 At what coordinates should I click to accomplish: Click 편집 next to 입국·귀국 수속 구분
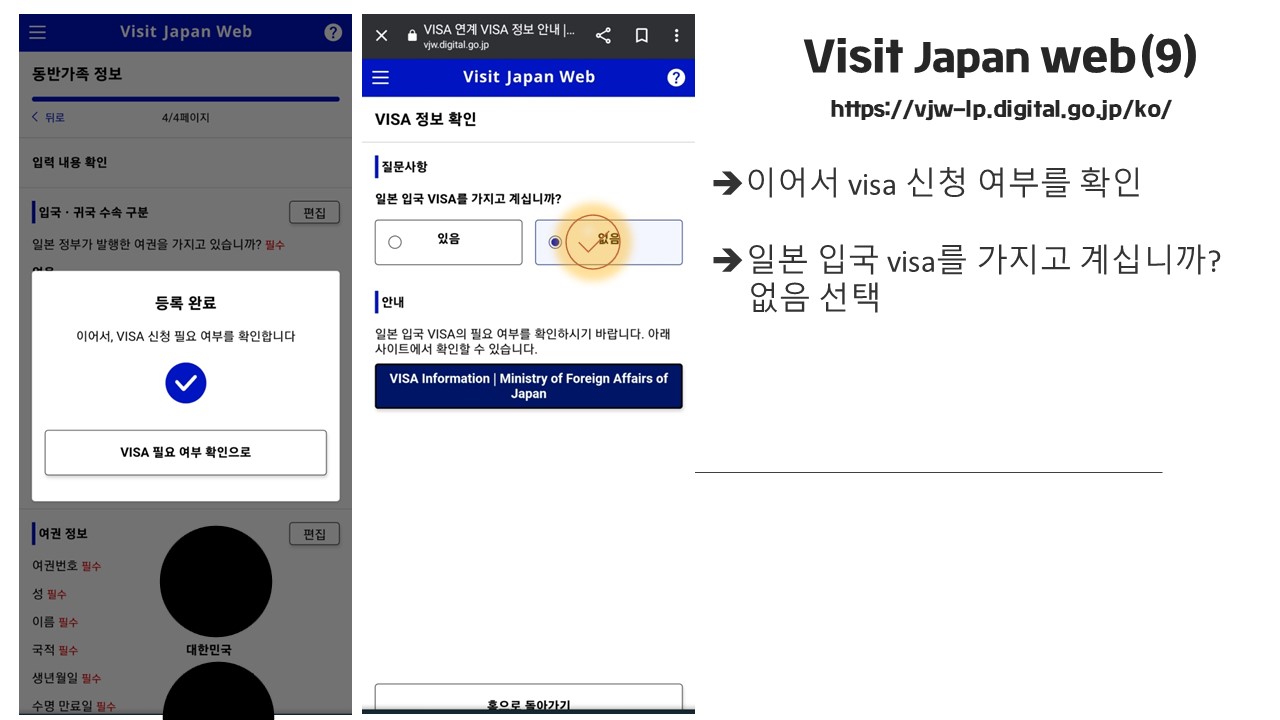tap(314, 213)
